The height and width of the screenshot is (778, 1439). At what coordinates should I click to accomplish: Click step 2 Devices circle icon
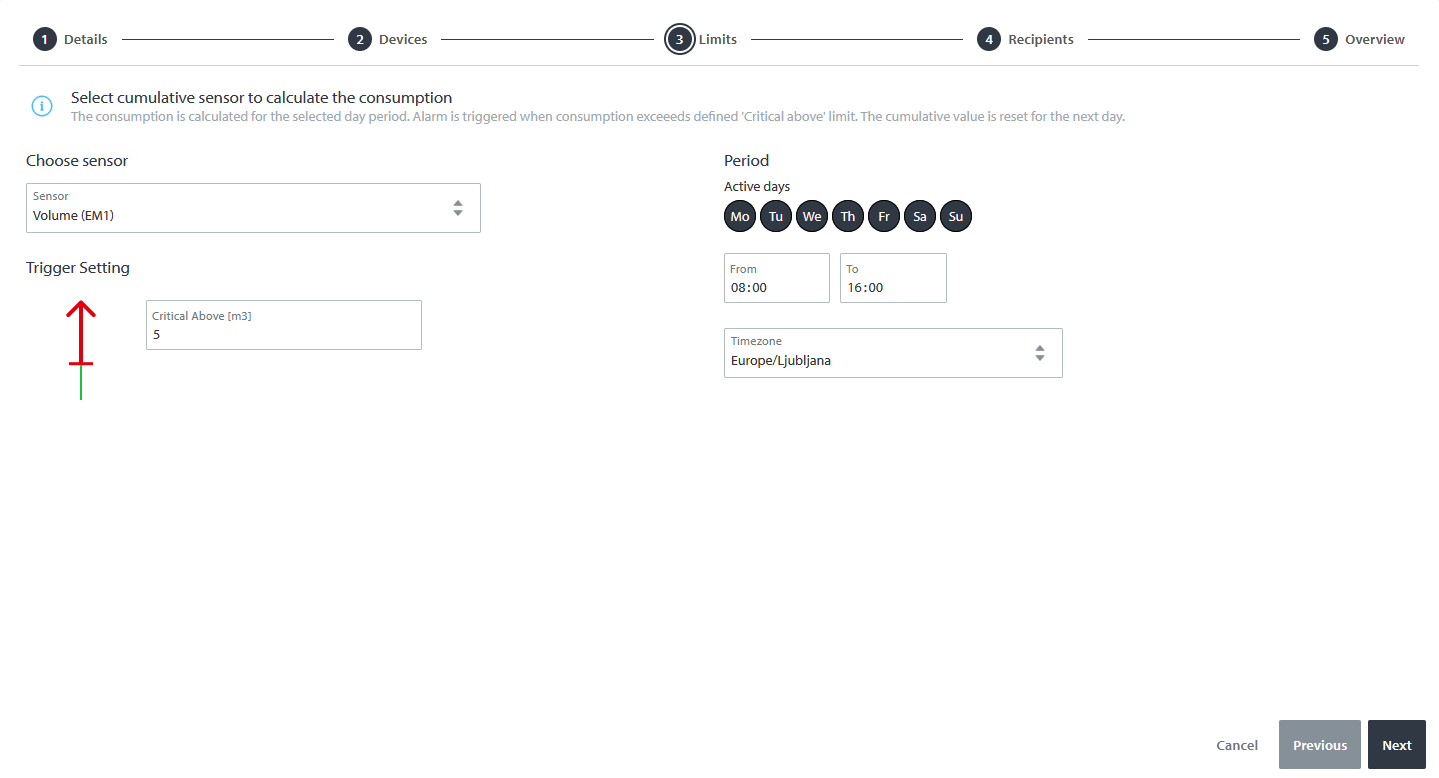tap(359, 39)
